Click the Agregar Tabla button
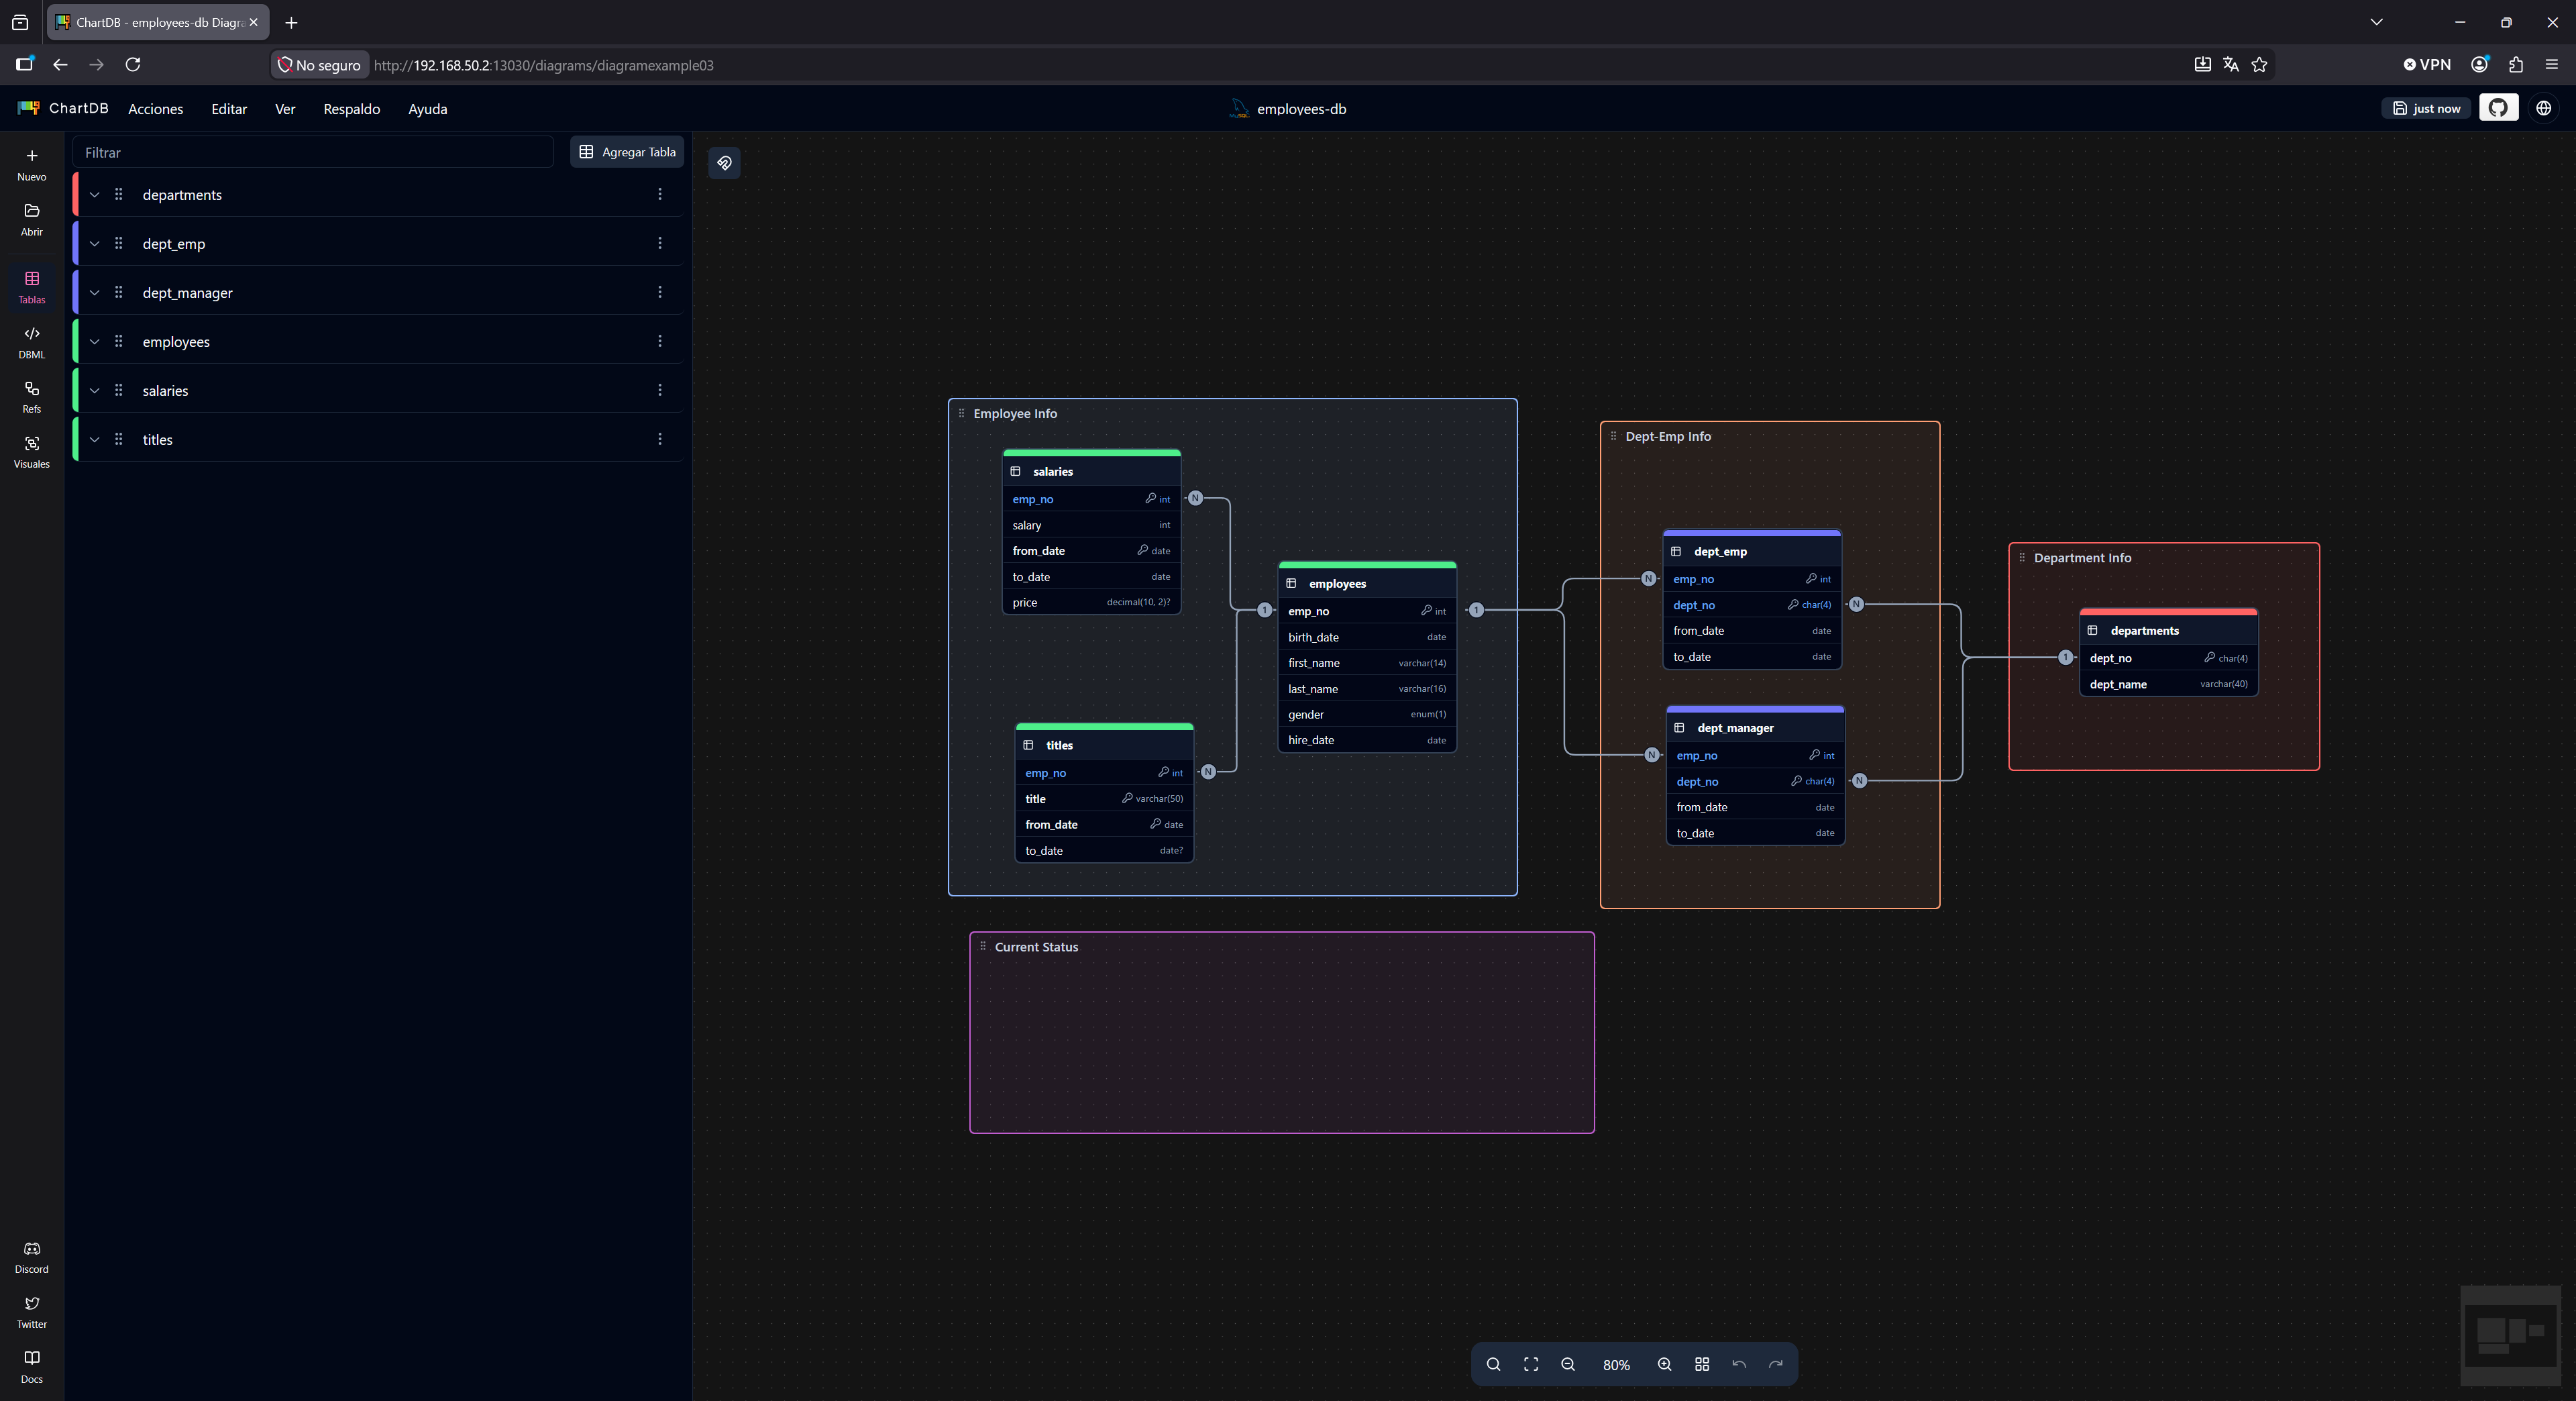 (627, 152)
